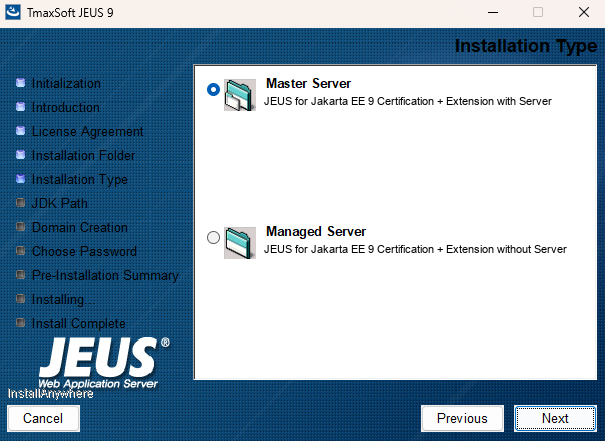The image size is (605, 441).
Task: Select the Master Server radio button
Action: 212,89
